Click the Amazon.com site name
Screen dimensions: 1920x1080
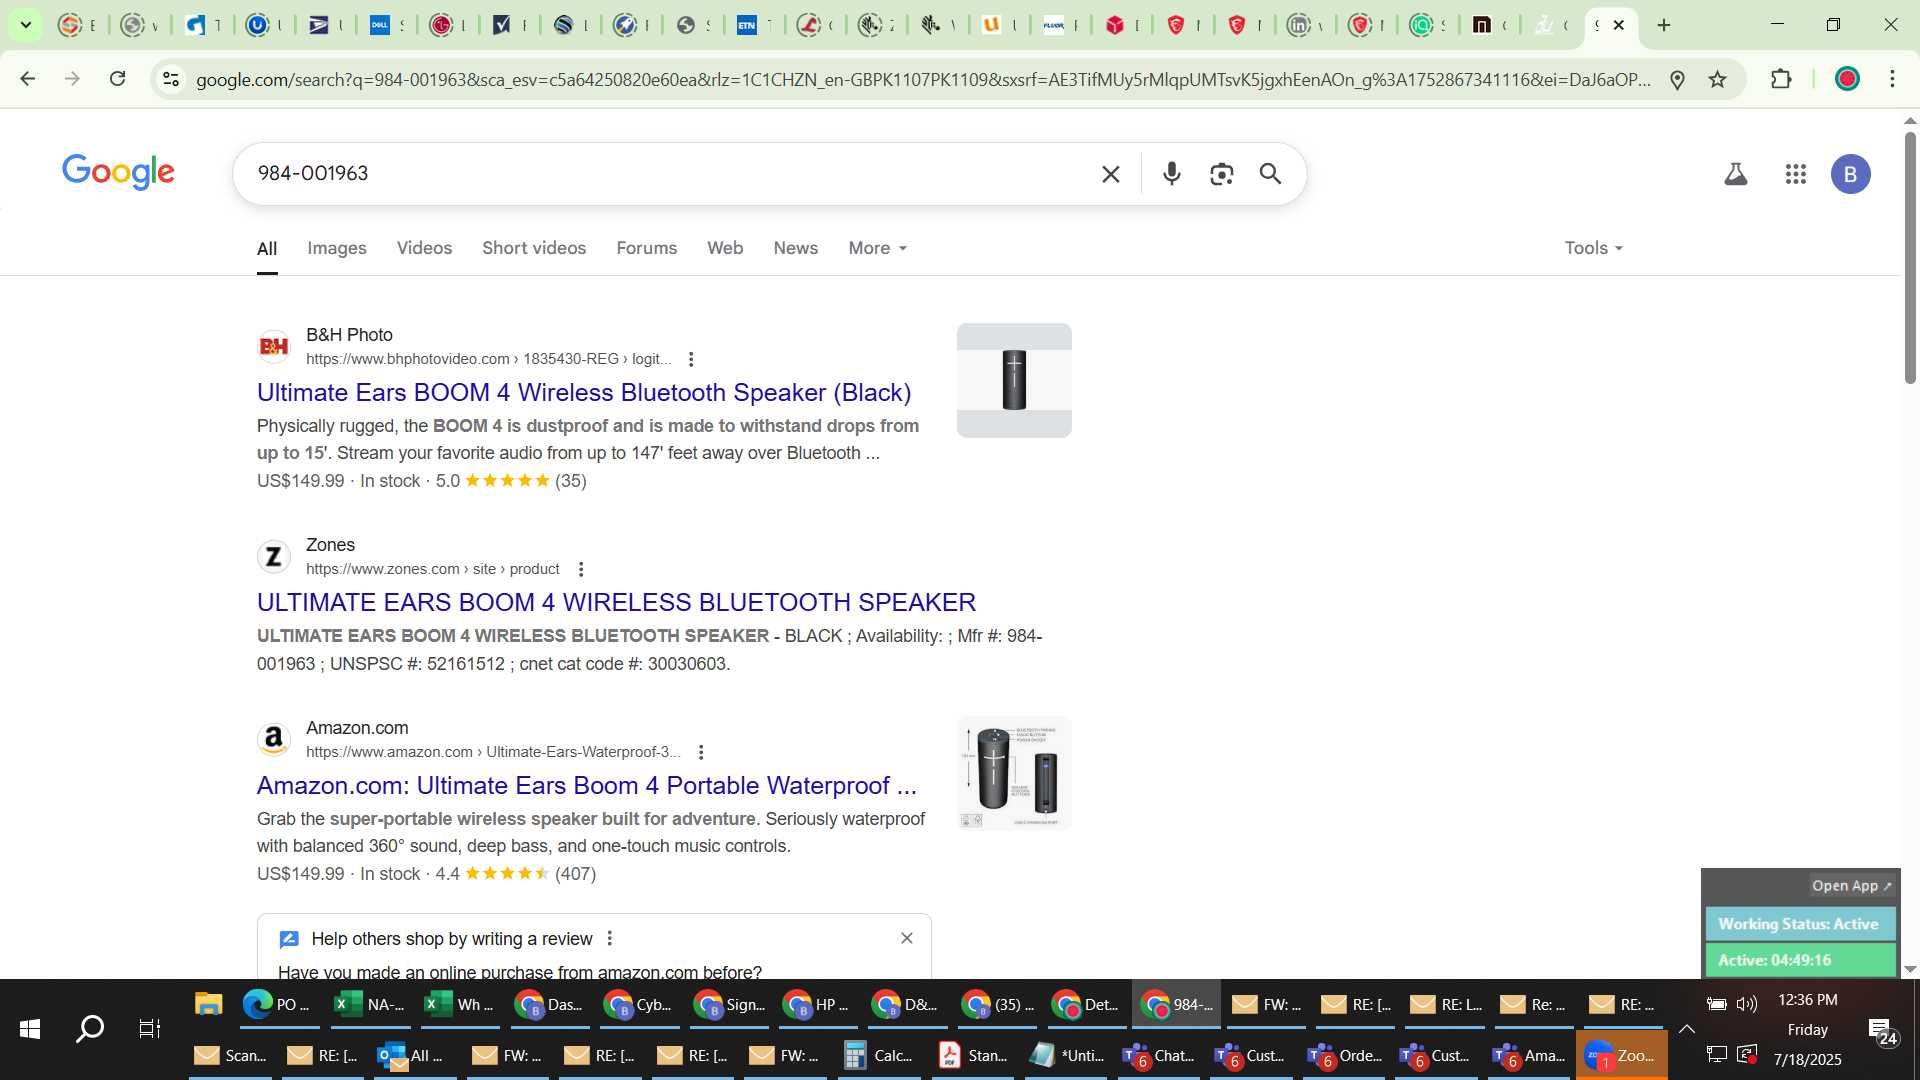tap(357, 728)
